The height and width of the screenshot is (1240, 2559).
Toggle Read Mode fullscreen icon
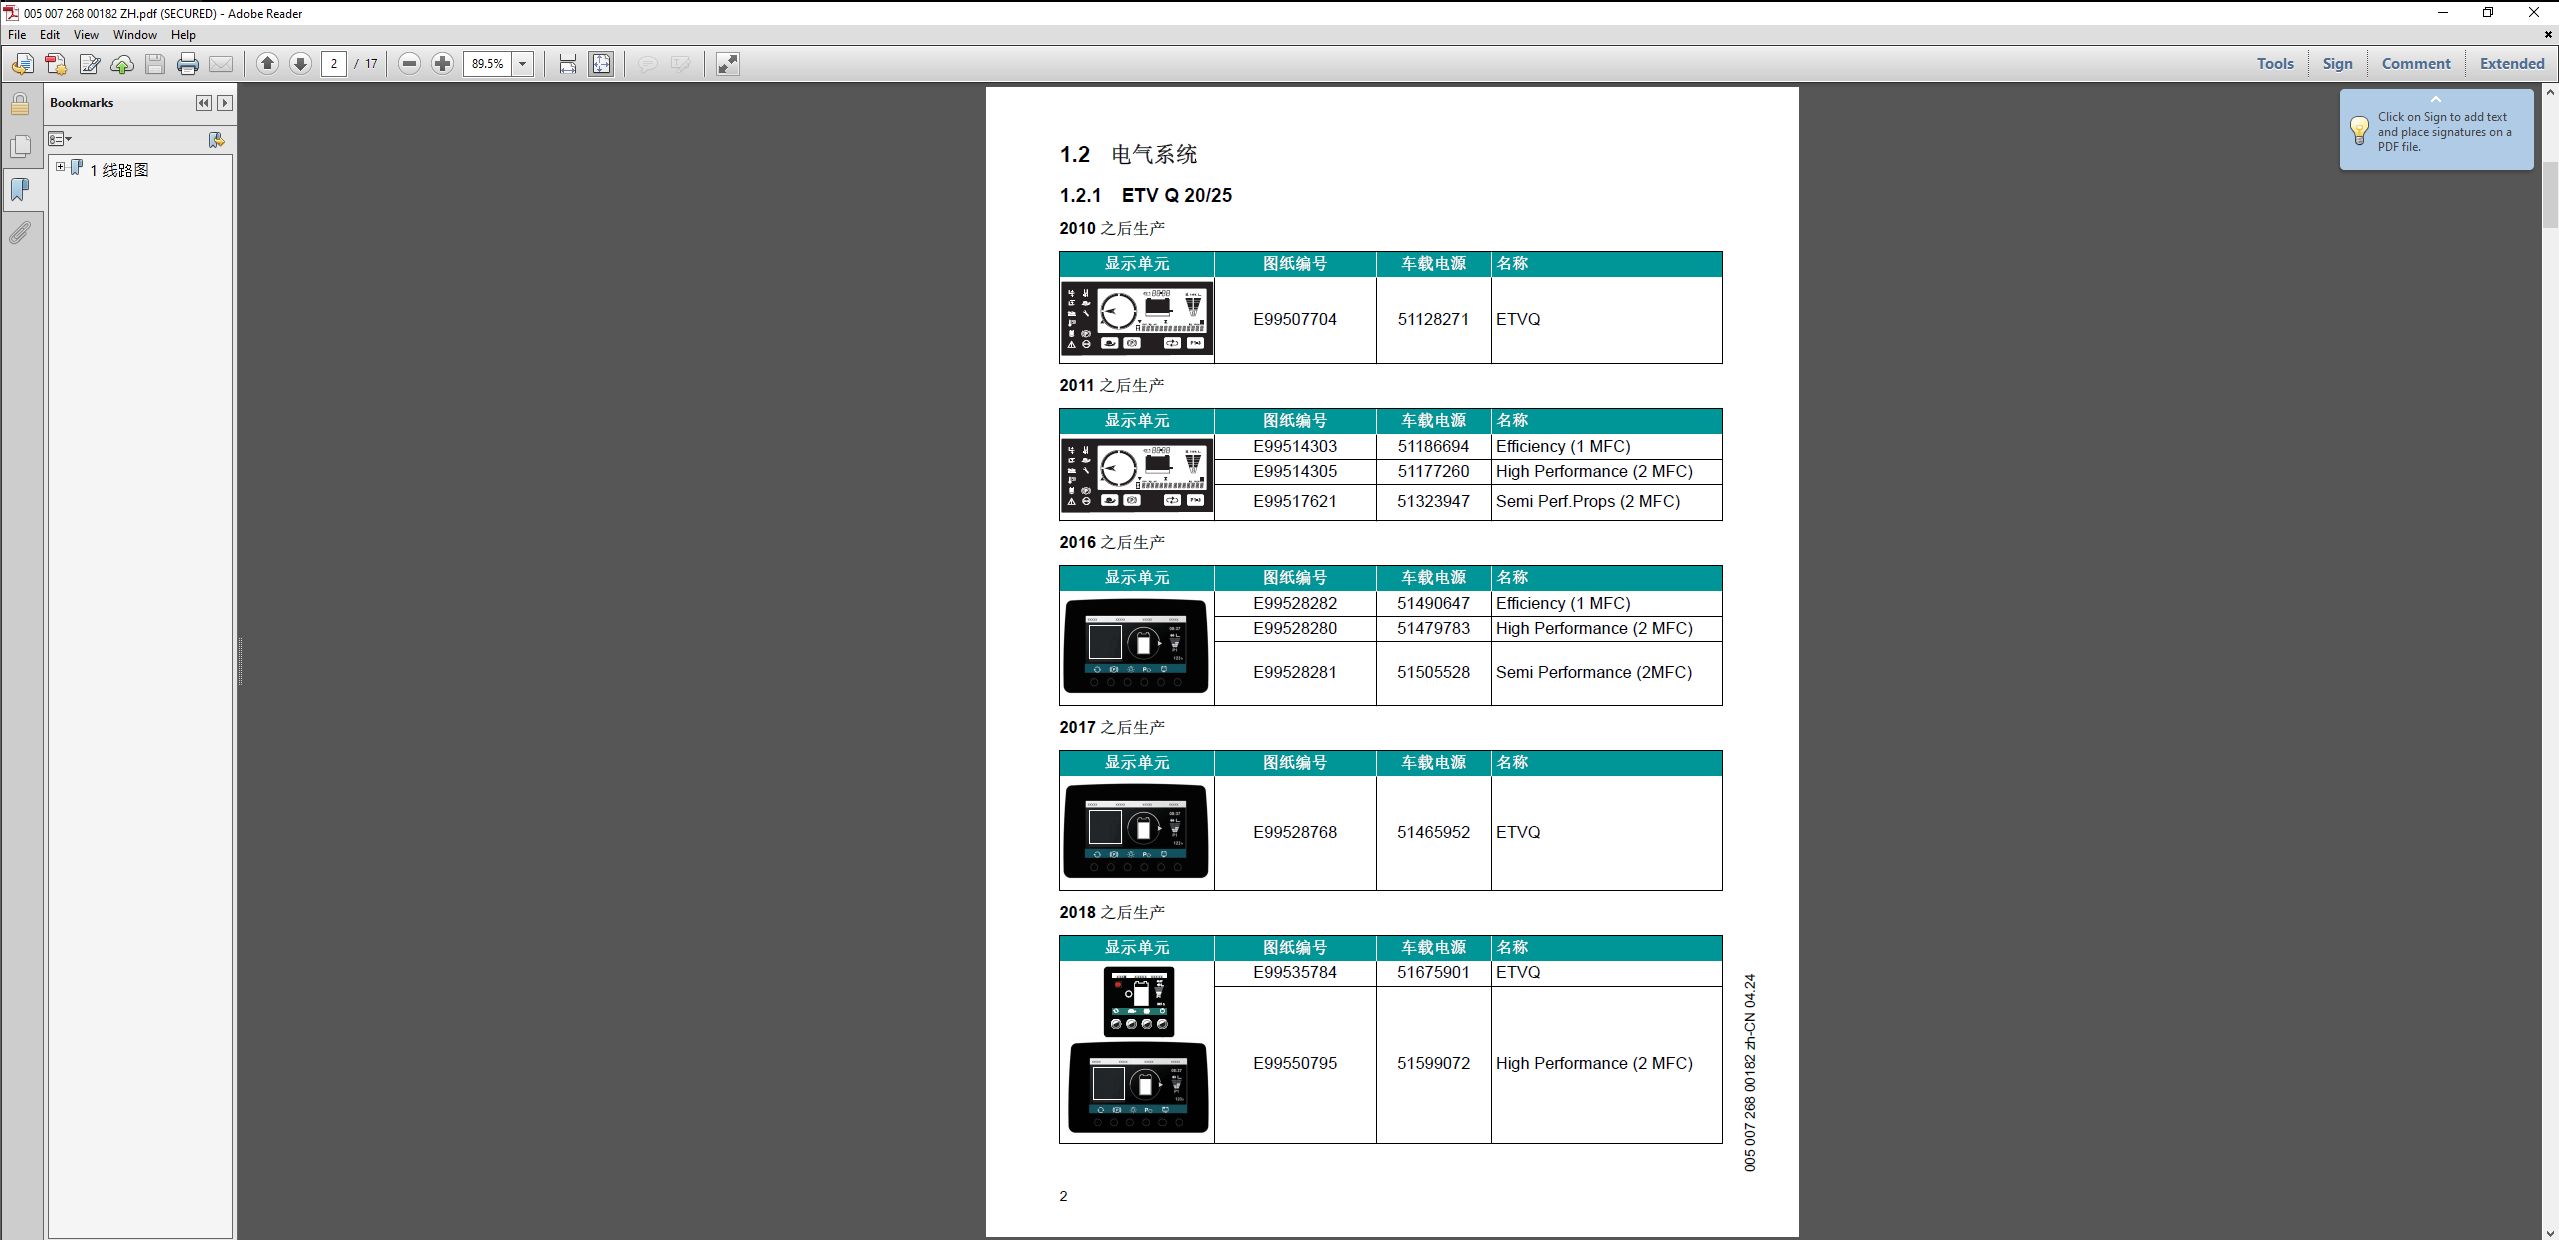click(x=728, y=64)
